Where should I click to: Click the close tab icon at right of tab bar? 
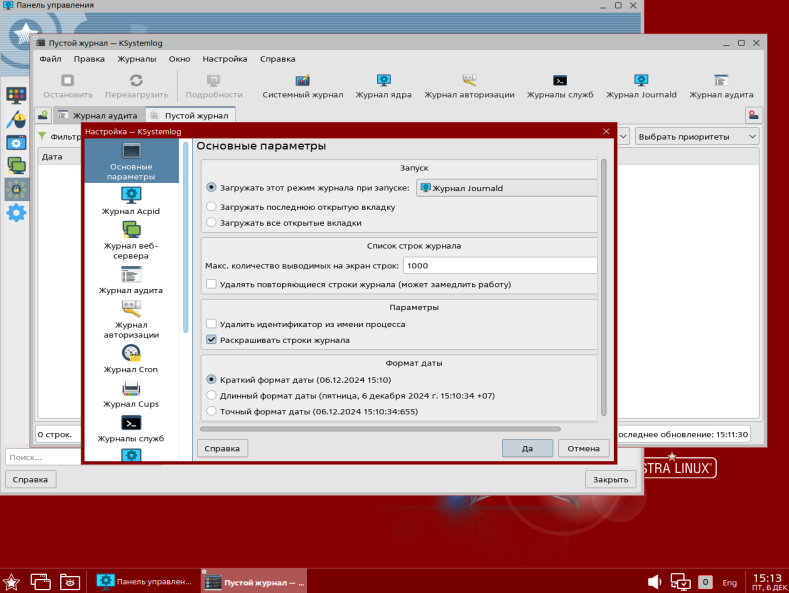753,115
